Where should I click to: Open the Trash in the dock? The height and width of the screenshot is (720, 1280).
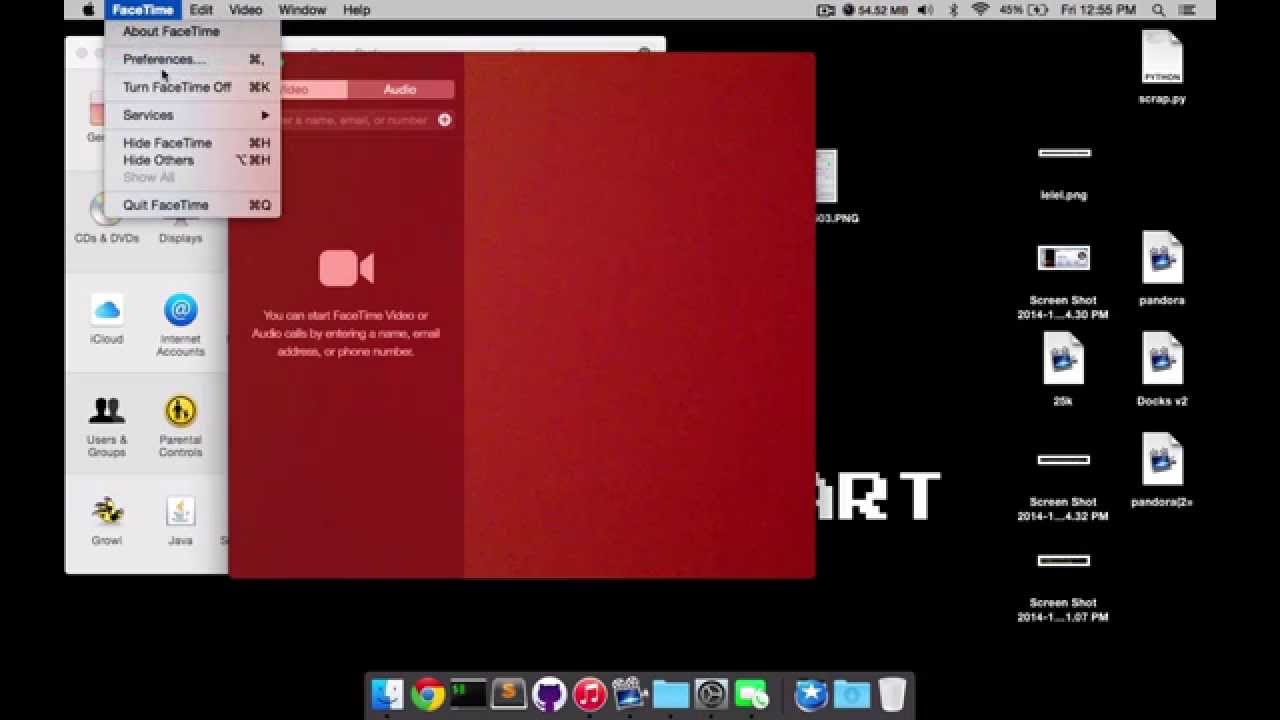pos(892,694)
